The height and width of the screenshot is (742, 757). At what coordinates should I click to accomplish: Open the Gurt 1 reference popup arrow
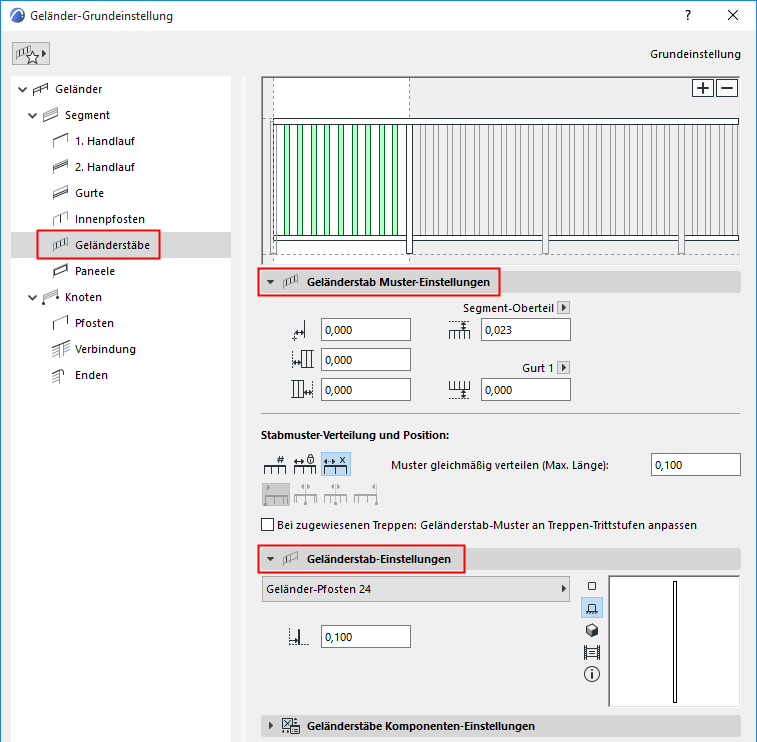(563, 367)
